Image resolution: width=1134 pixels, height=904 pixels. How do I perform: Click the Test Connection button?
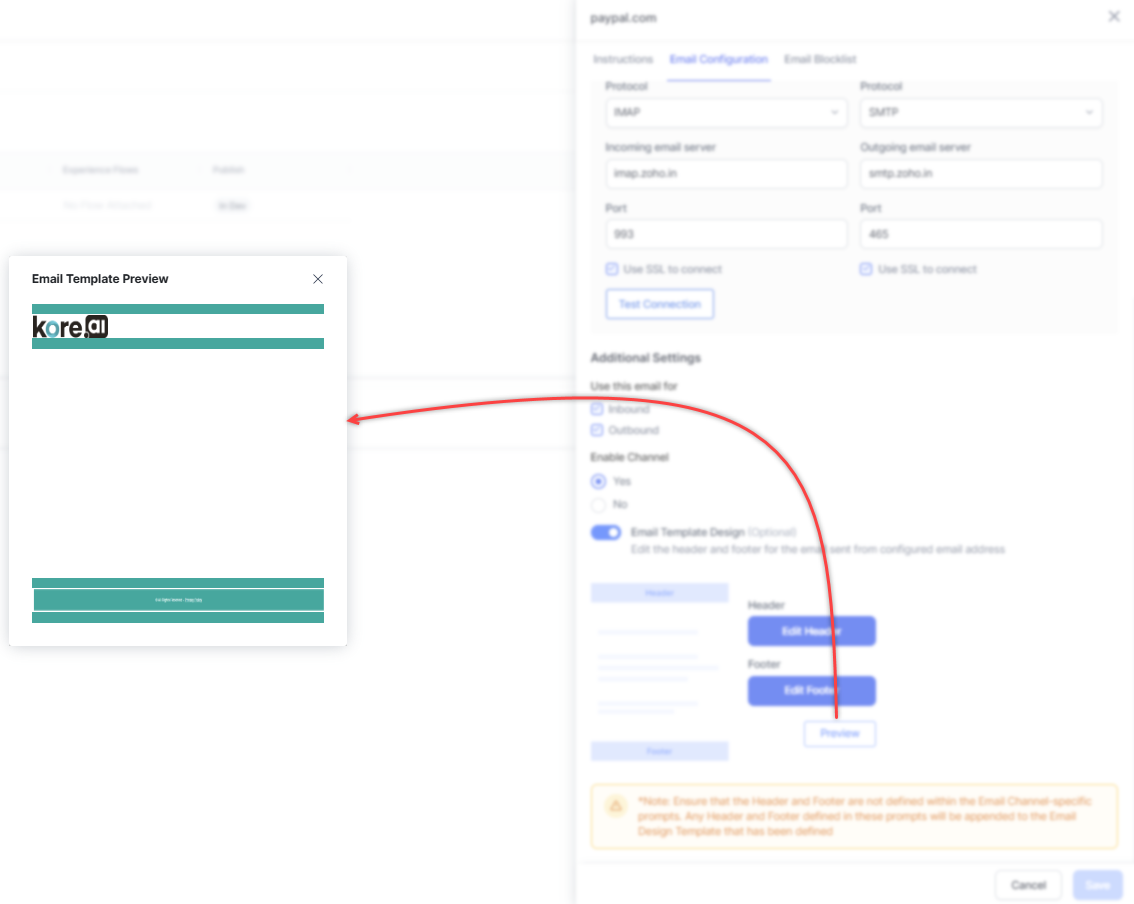[x=660, y=304]
